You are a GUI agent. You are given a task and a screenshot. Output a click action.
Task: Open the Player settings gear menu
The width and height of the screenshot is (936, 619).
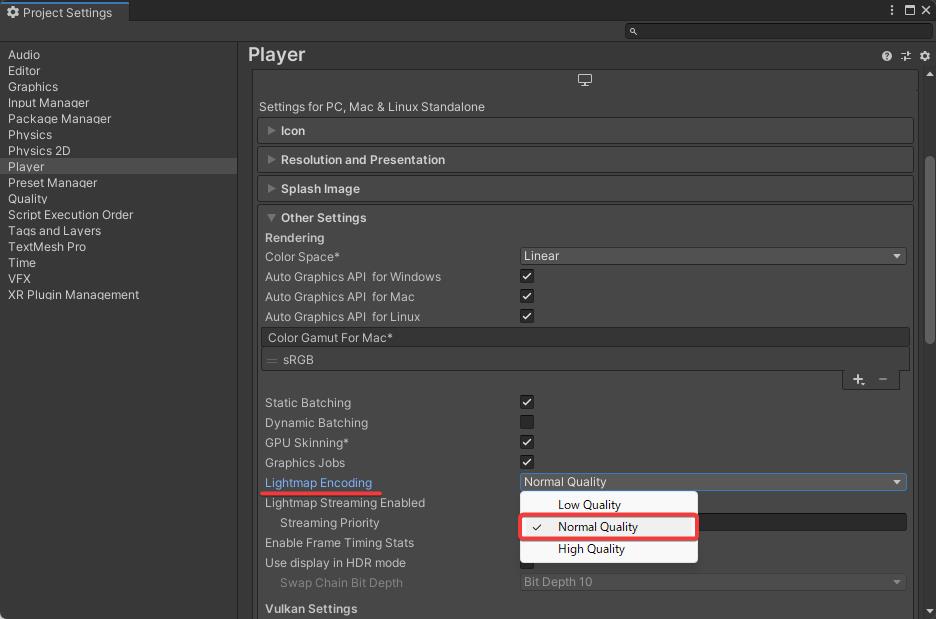924,56
